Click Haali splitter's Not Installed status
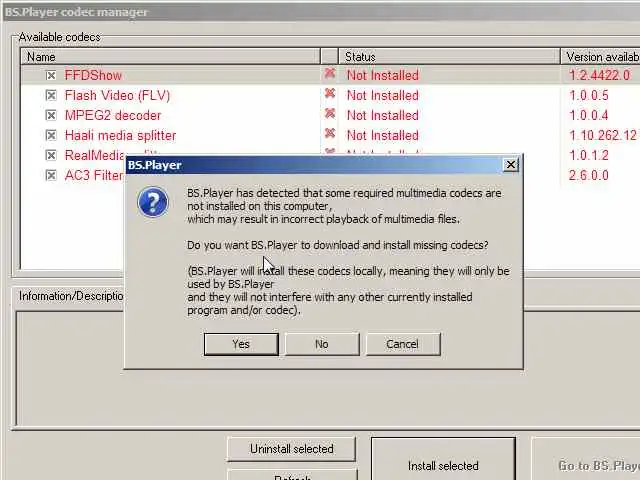Image resolution: width=640 pixels, height=480 pixels. click(383, 136)
